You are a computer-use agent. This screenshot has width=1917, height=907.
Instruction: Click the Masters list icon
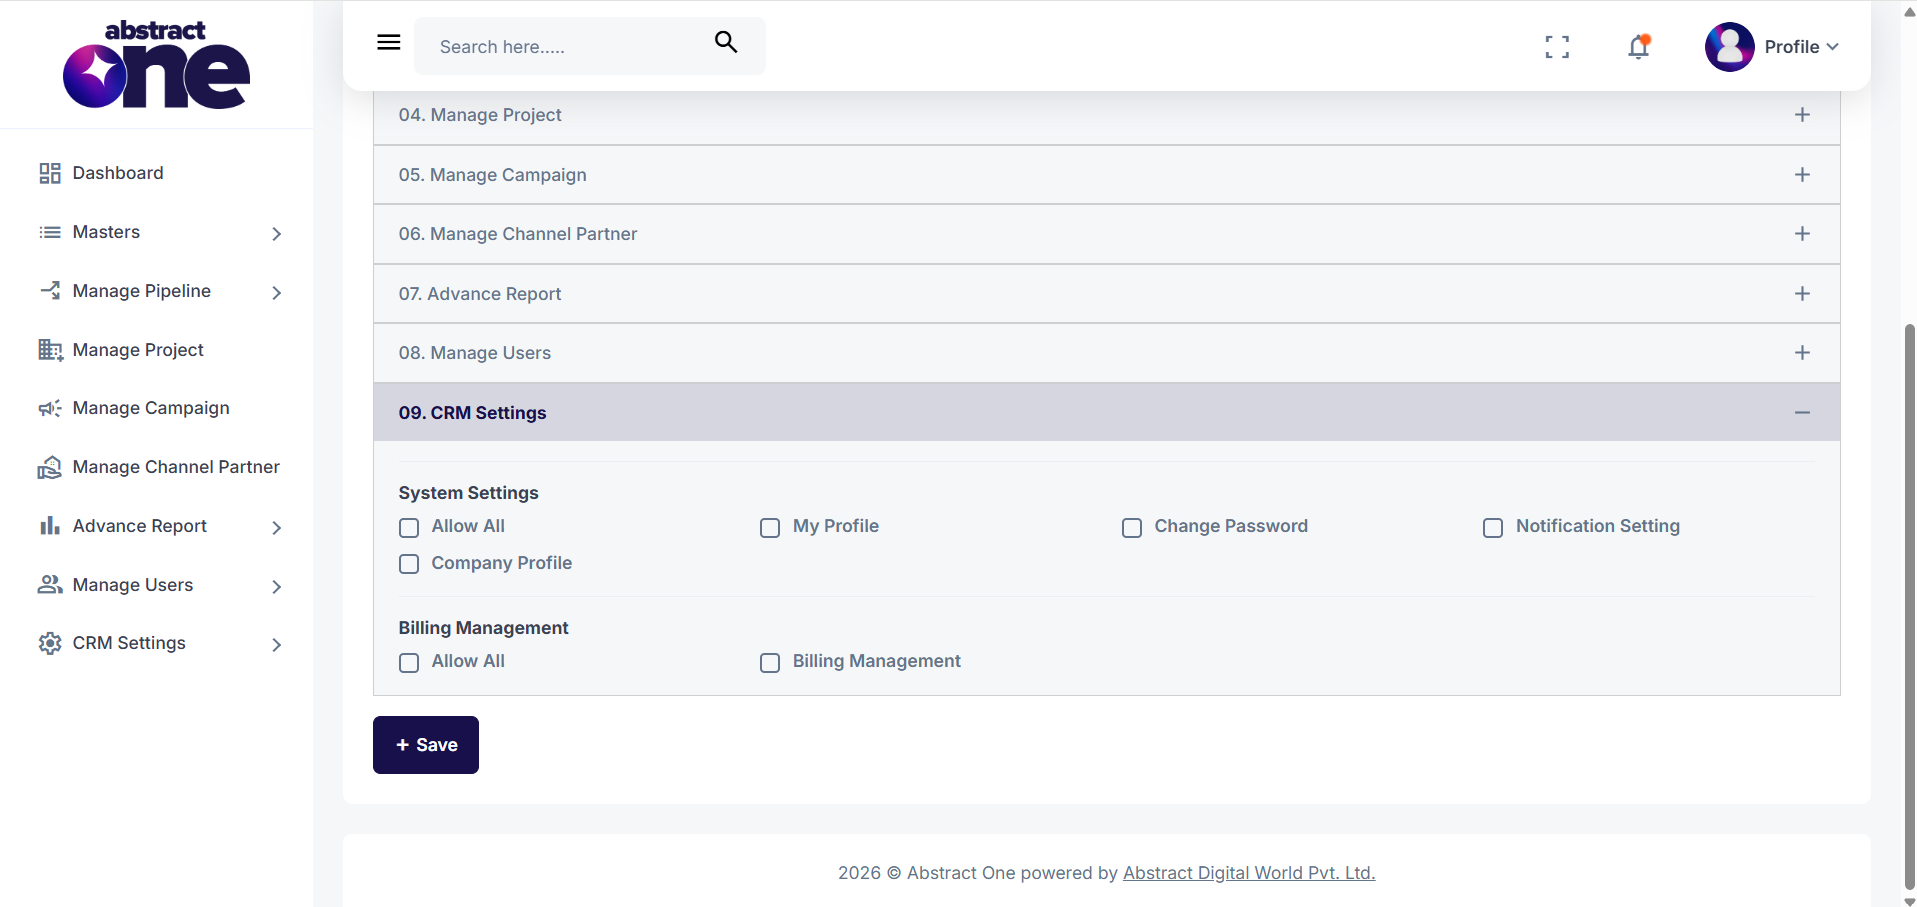pyautogui.click(x=50, y=233)
